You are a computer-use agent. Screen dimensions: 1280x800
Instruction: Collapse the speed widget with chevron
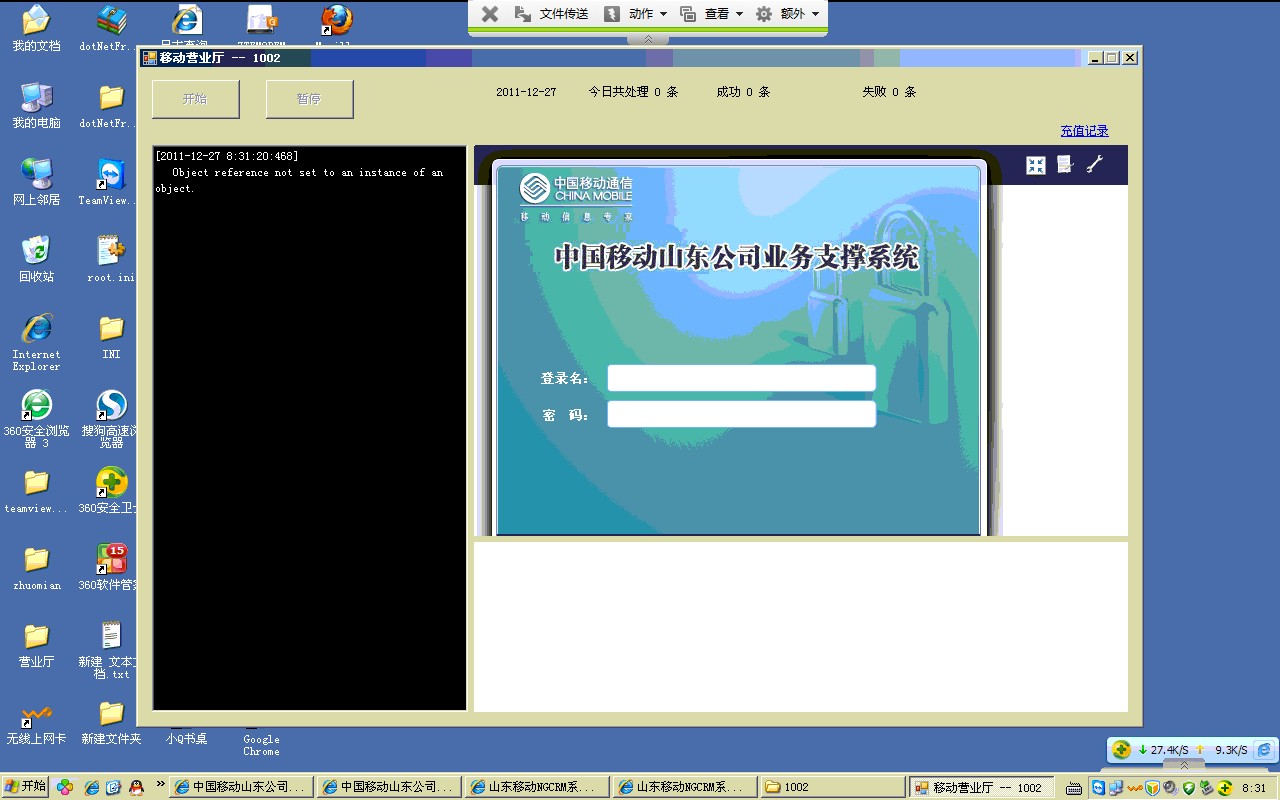point(1184,765)
